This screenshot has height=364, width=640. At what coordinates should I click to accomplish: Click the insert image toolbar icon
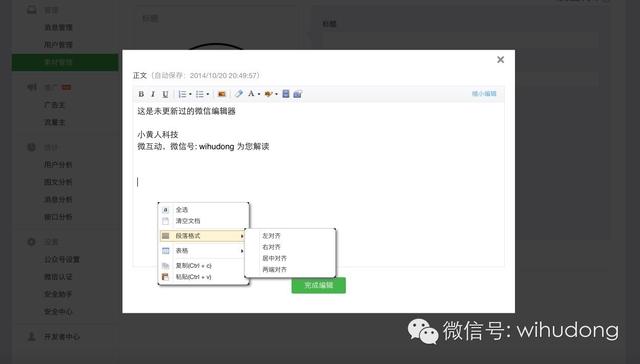[x=222, y=94]
